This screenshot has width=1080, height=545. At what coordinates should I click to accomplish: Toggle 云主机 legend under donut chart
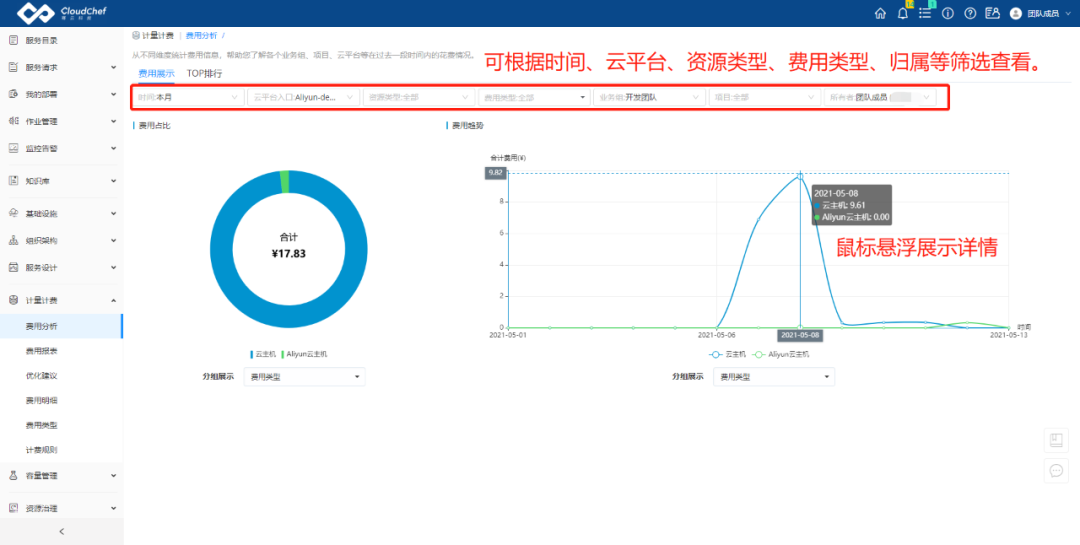point(263,354)
